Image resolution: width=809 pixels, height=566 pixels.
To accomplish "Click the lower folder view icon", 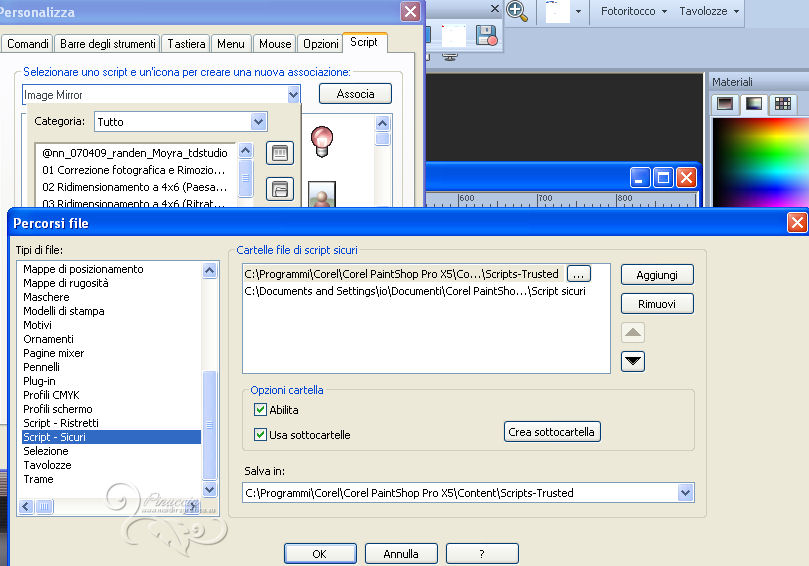I will pyautogui.click(x=280, y=189).
